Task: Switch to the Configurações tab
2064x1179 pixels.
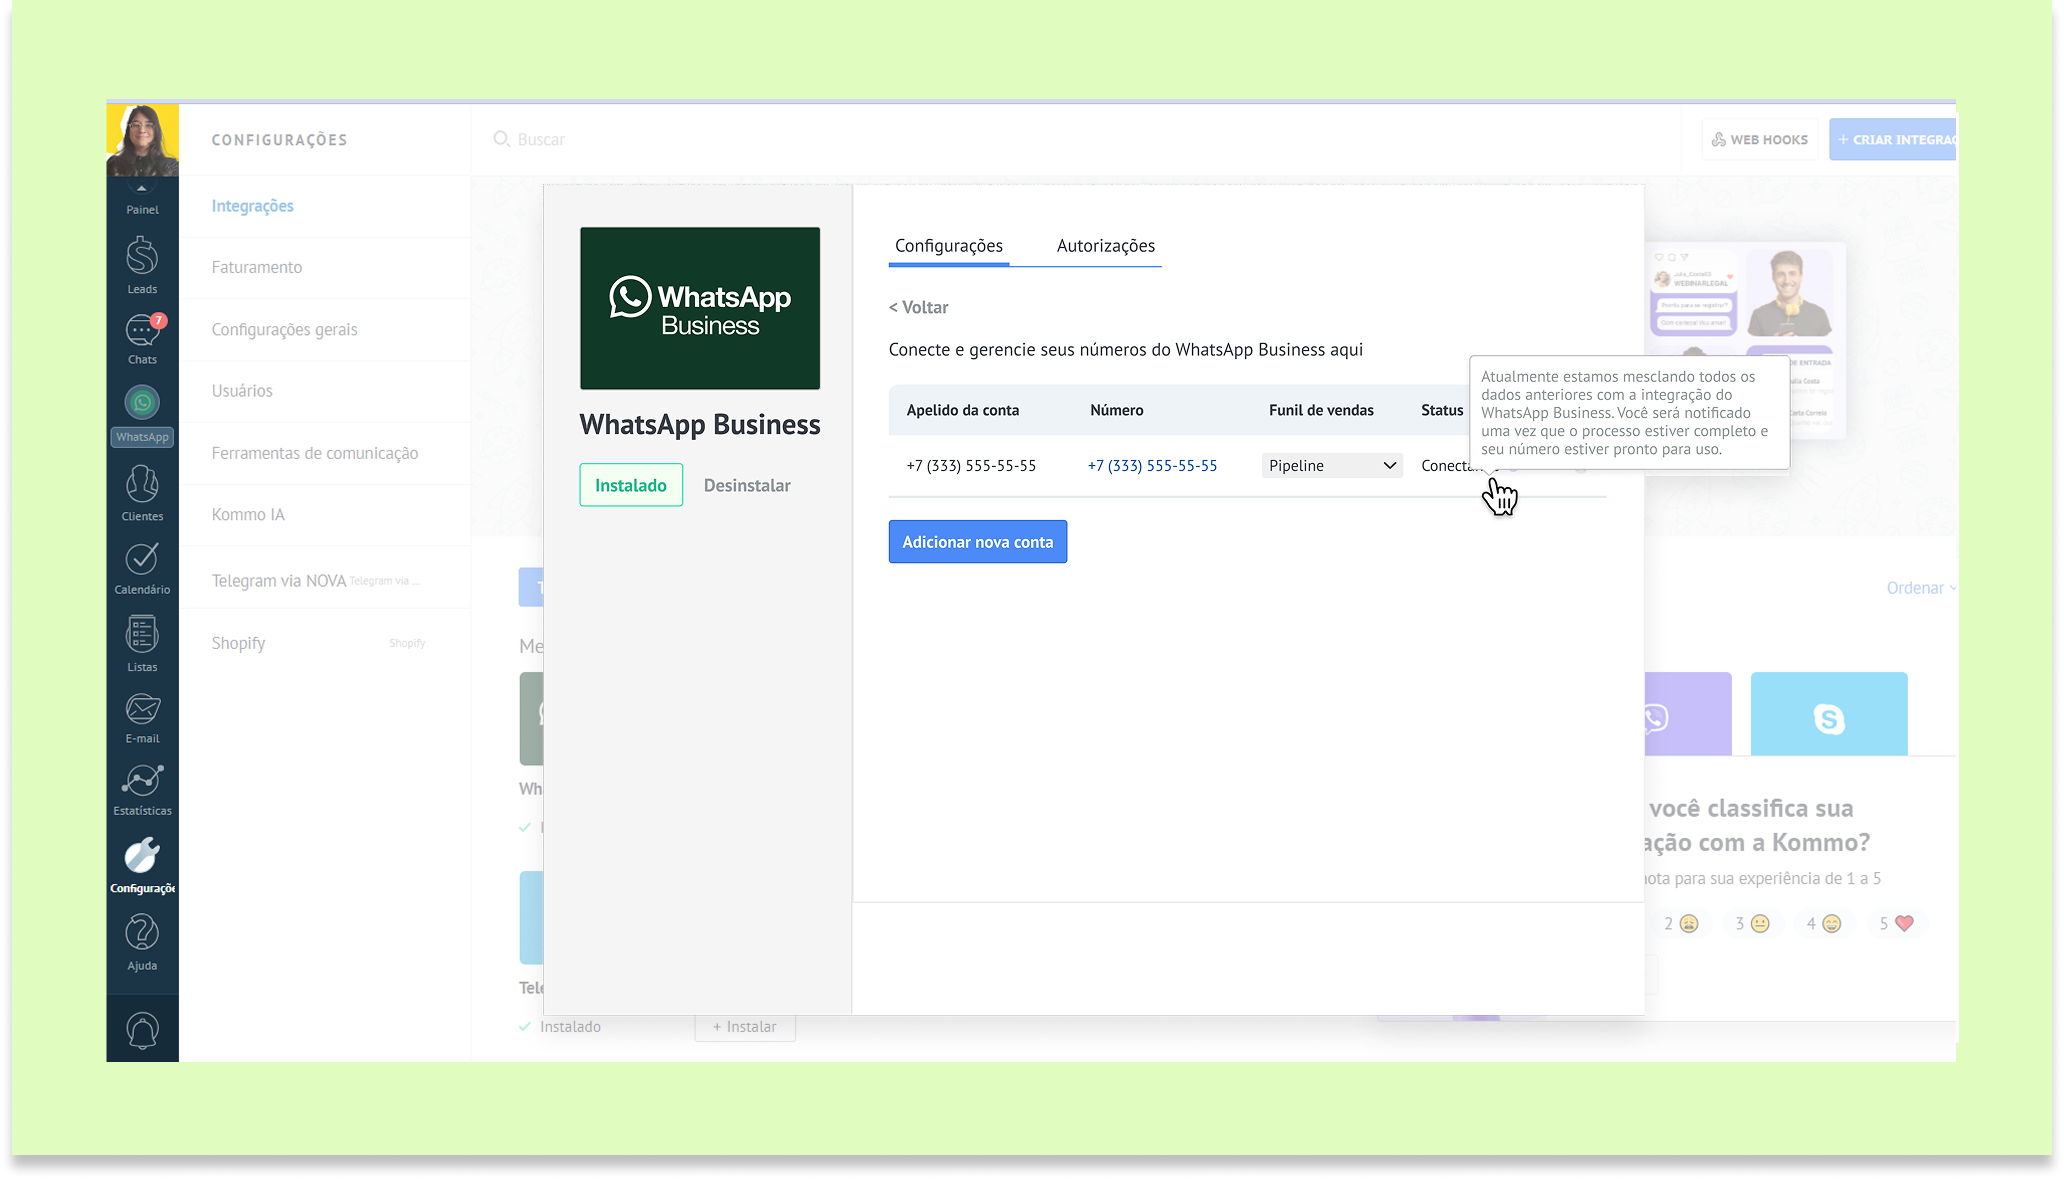Action: pyautogui.click(x=948, y=246)
